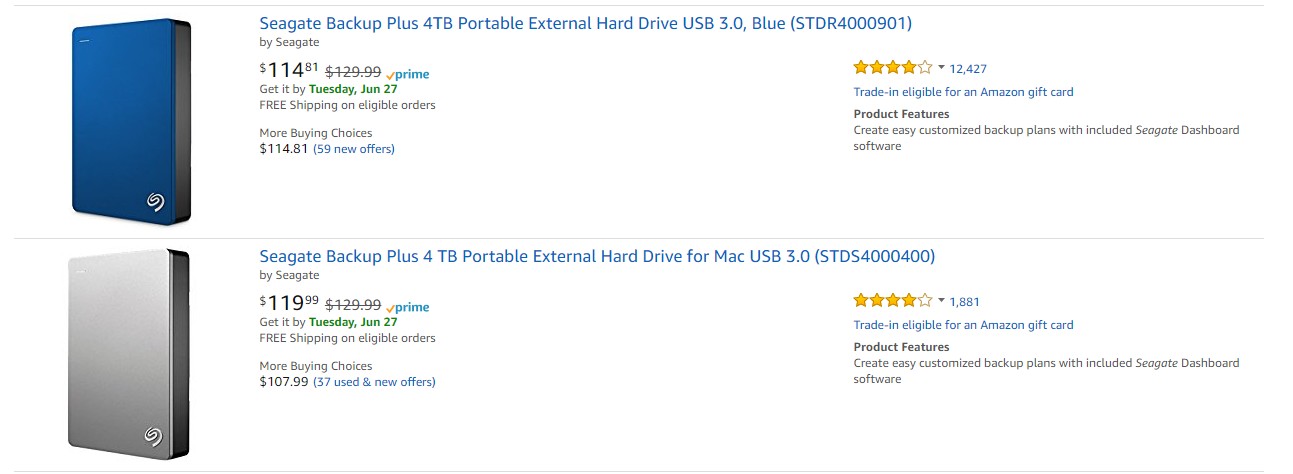Click the $107.99 More Buying Choices price
Screen dimensions: 1293x474
tap(284, 382)
